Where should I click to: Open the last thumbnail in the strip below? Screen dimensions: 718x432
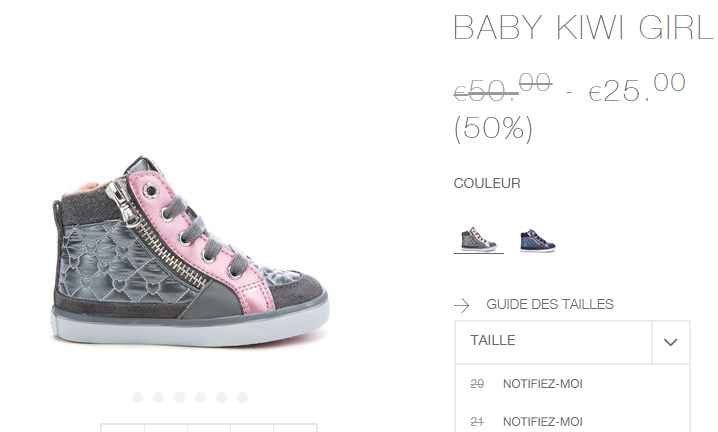tap(295, 428)
